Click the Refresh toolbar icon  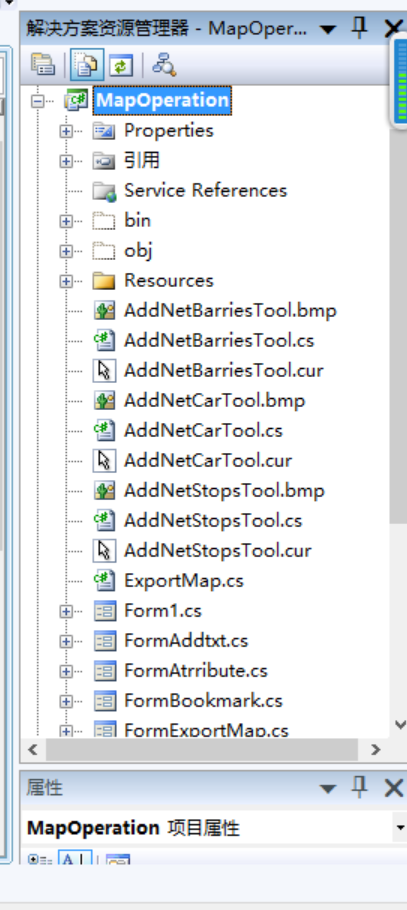tap(120, 64)
